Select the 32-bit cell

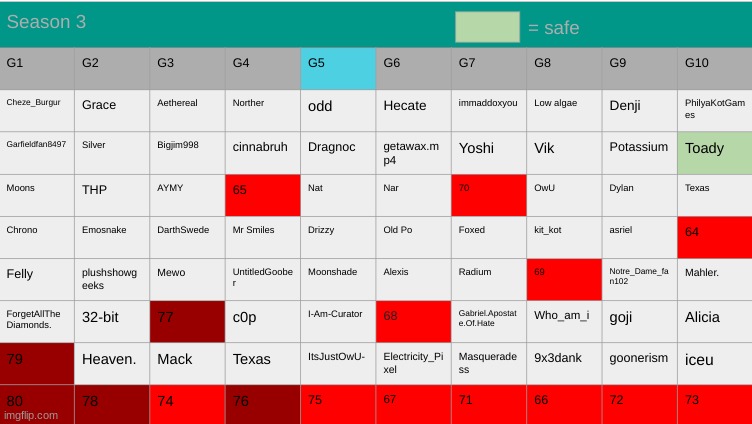pyautogui.click(x=112, y=321)
